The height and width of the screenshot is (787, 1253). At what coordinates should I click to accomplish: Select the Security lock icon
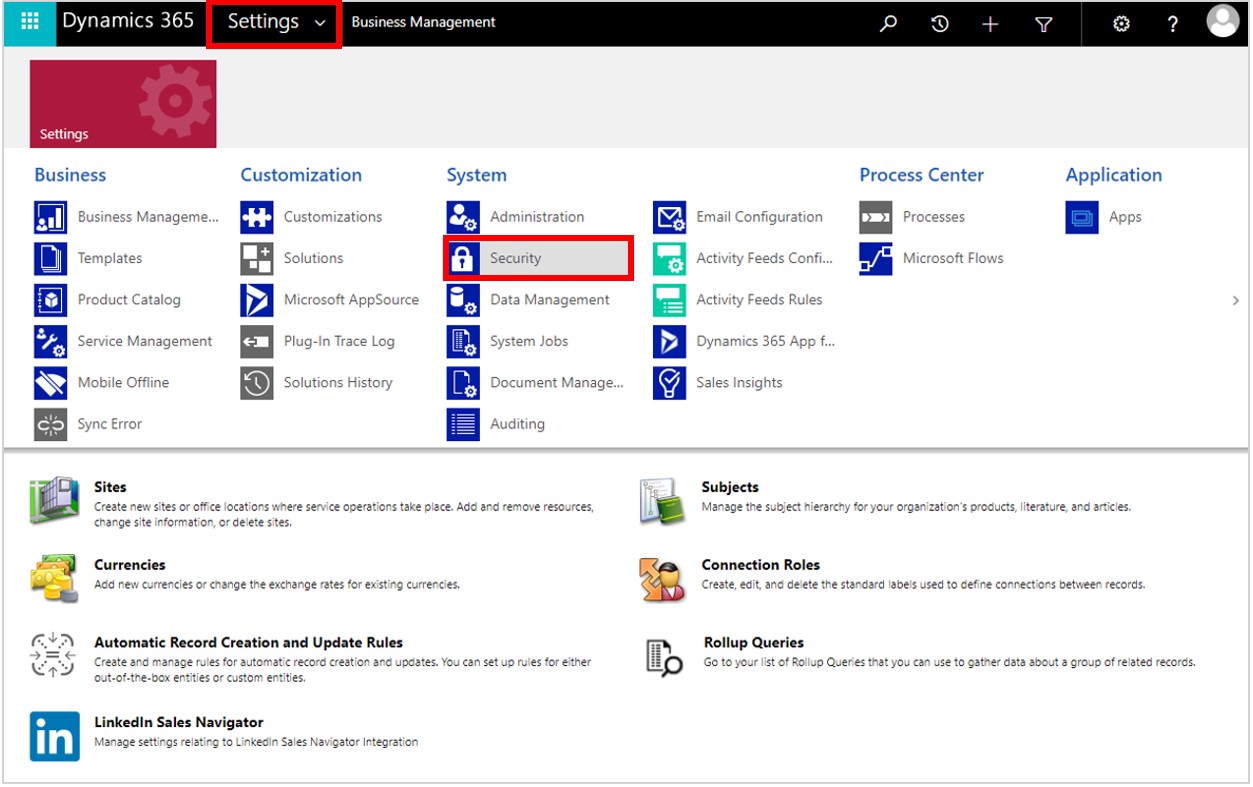463,258
